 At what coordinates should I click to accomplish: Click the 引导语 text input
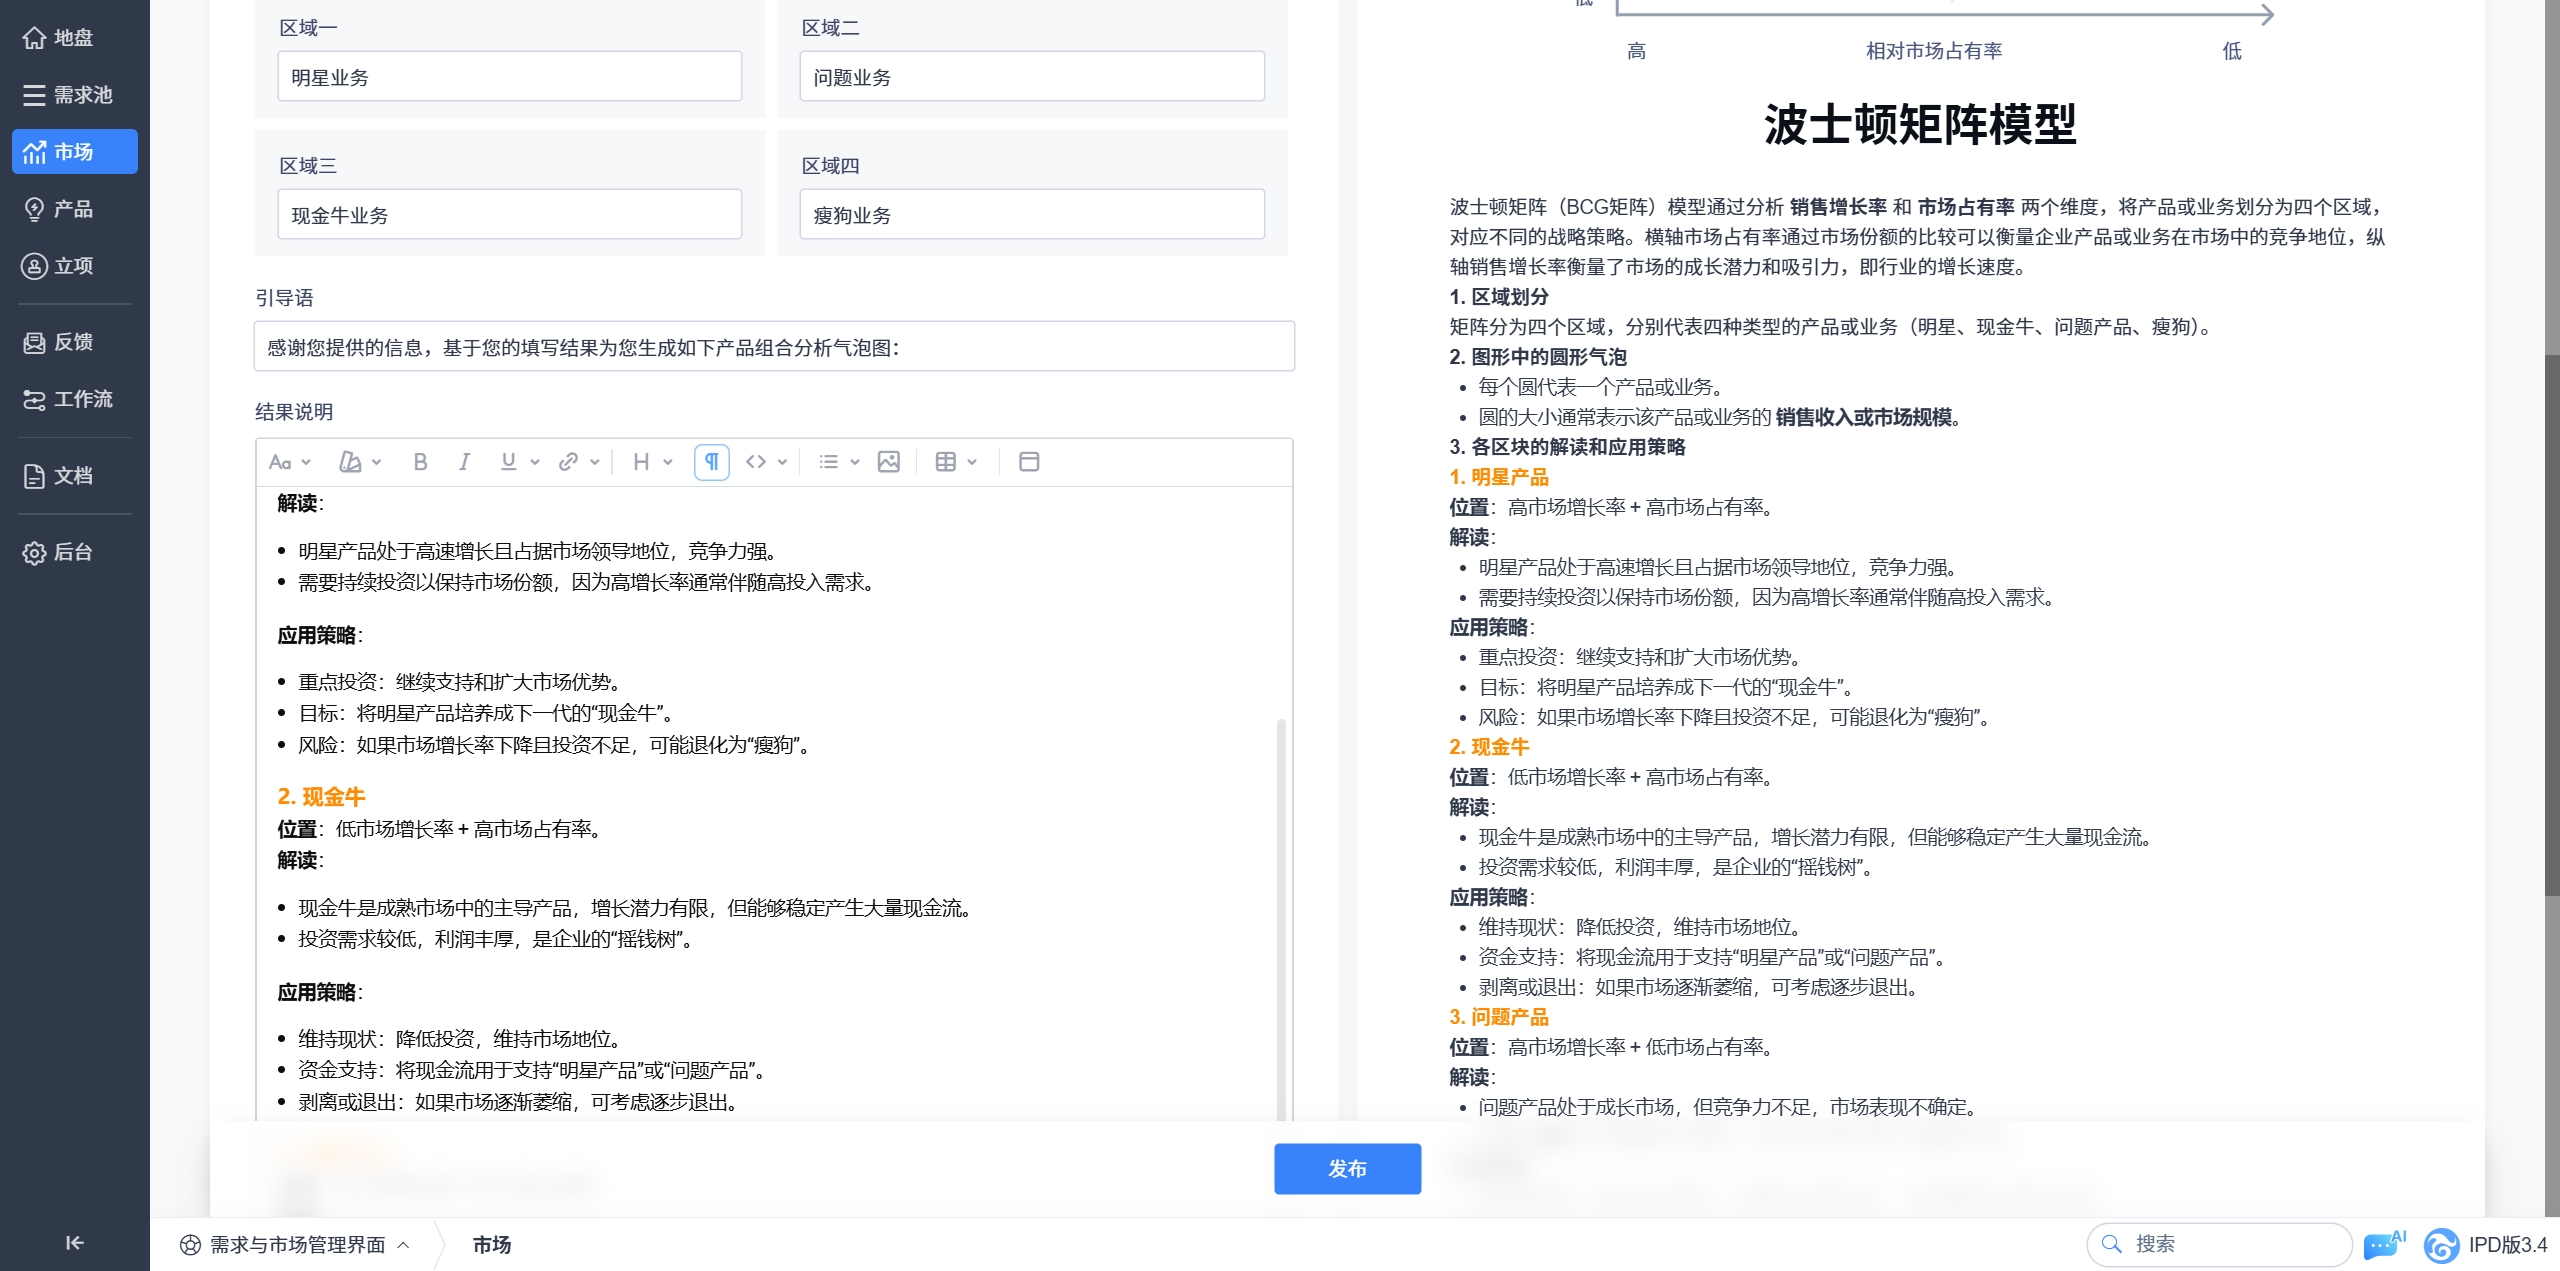[773, 347]
